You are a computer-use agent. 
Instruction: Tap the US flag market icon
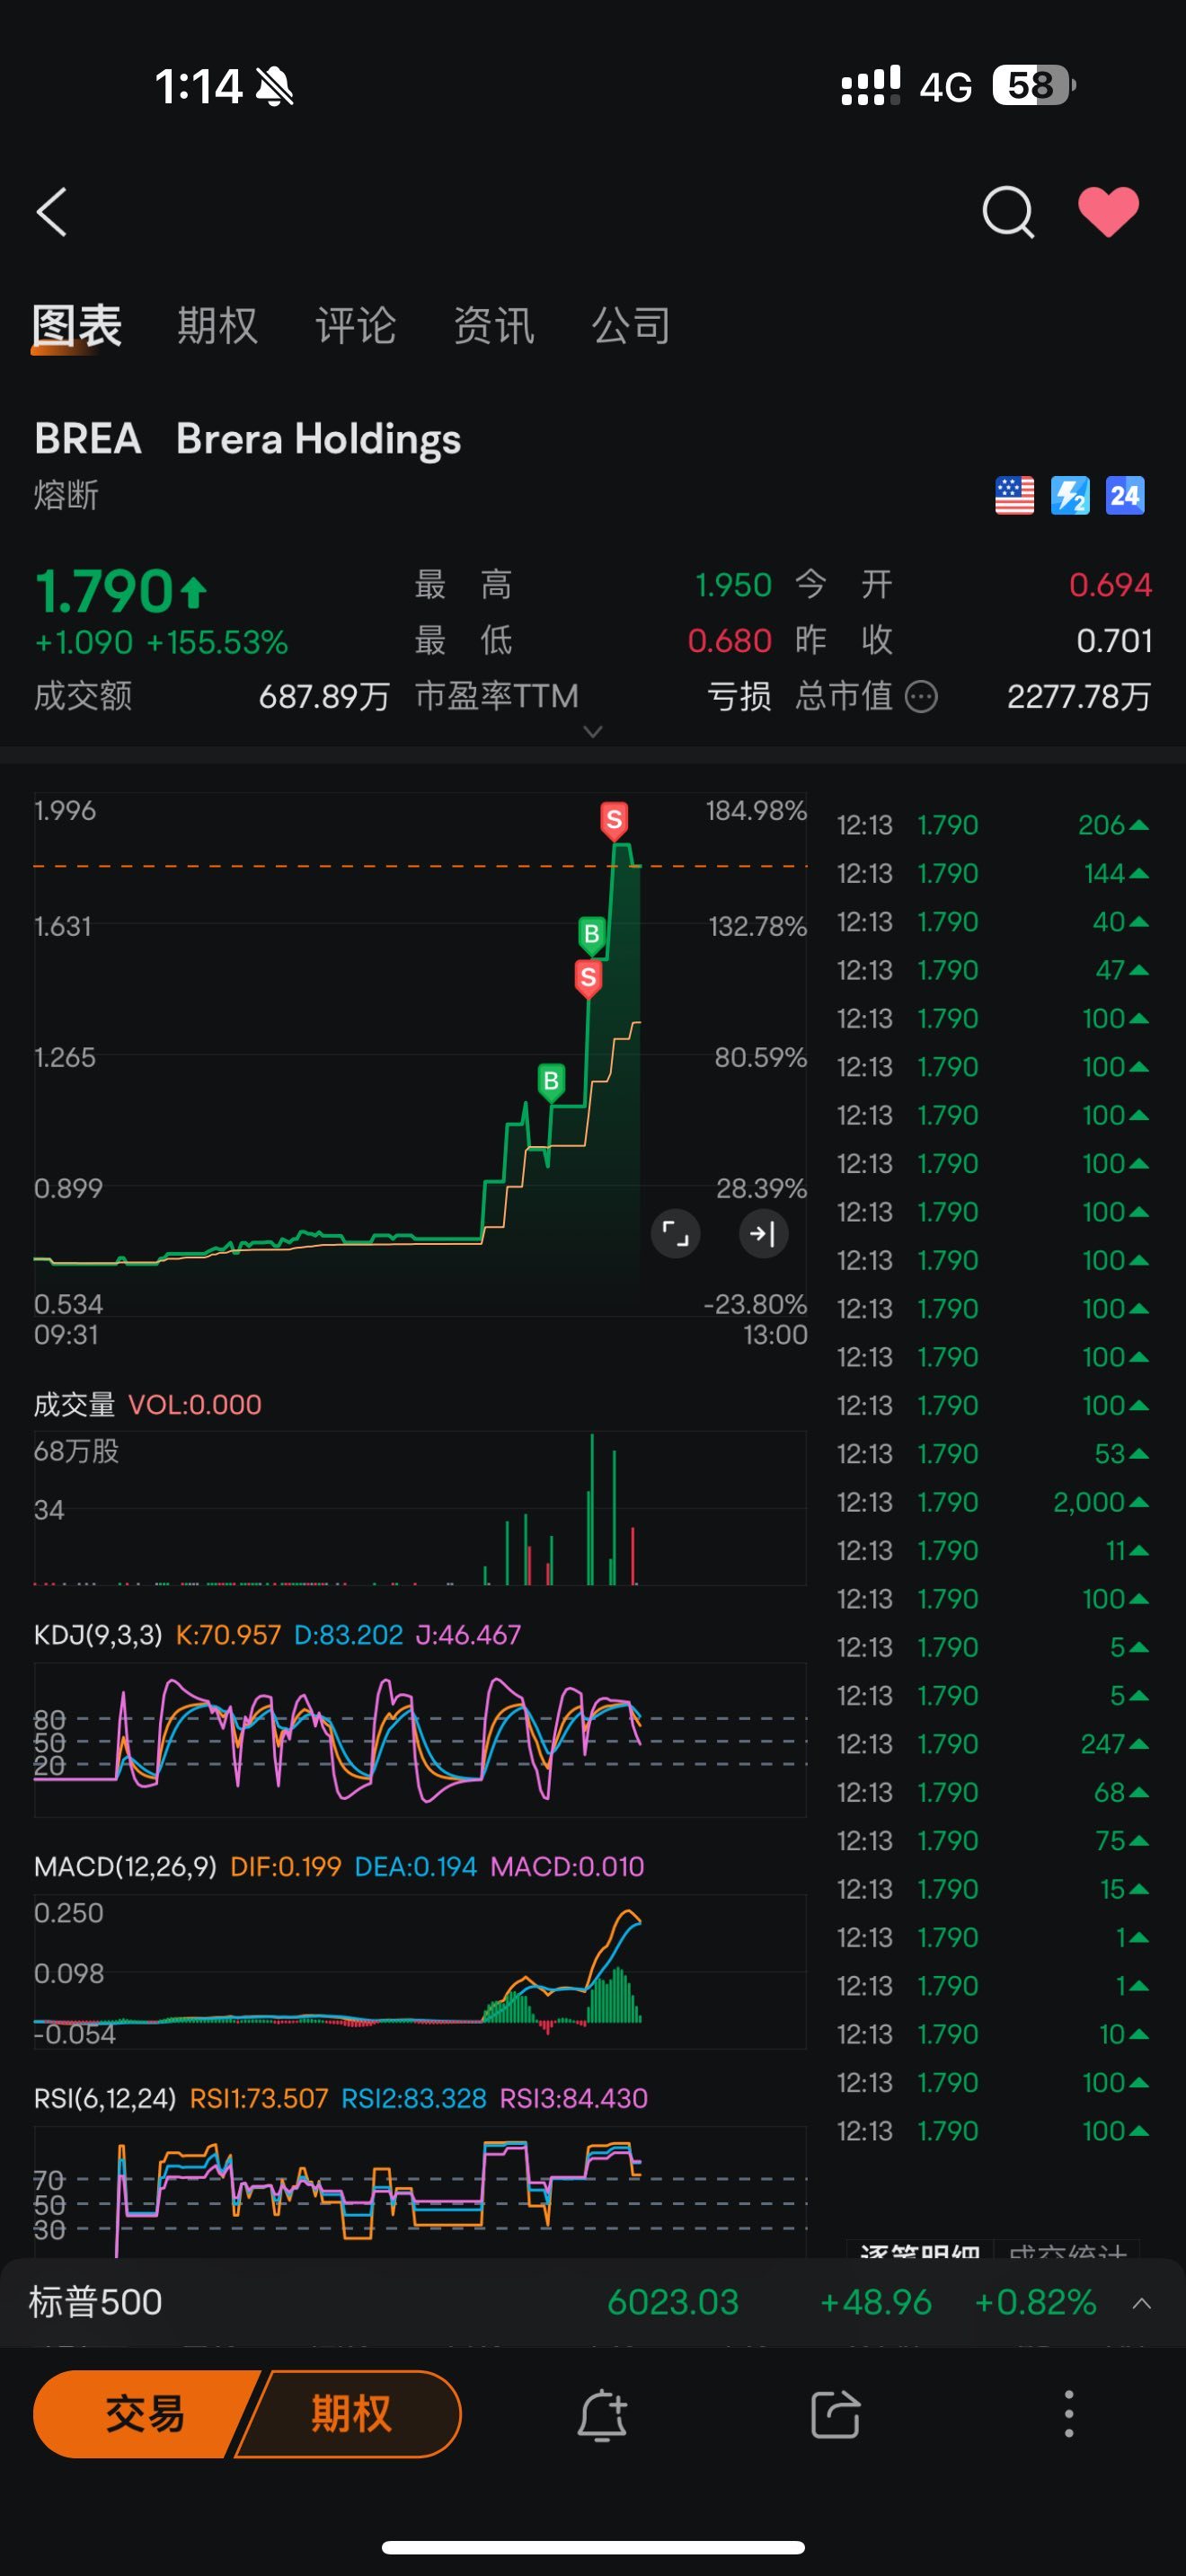pyautogui.click(x=1014, y=495)
